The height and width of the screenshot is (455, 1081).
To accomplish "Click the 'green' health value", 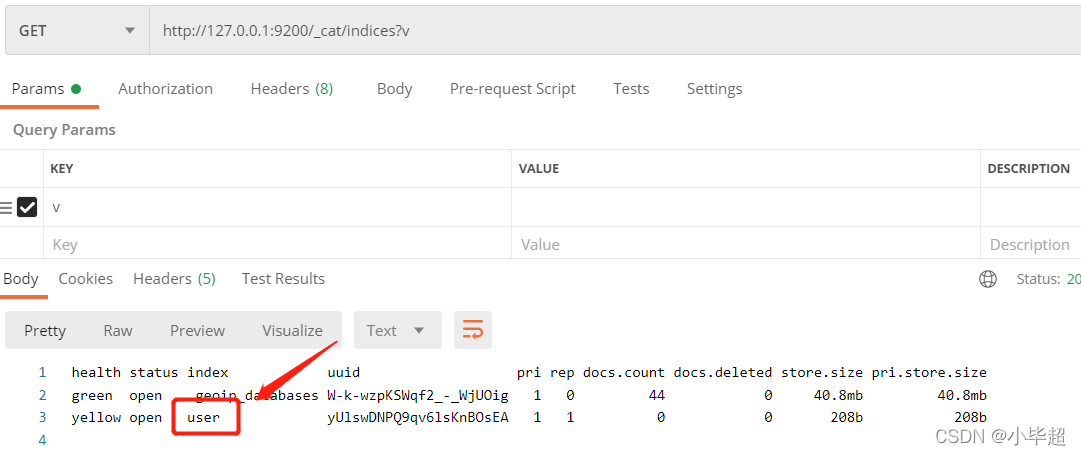I will pos(92,395).
